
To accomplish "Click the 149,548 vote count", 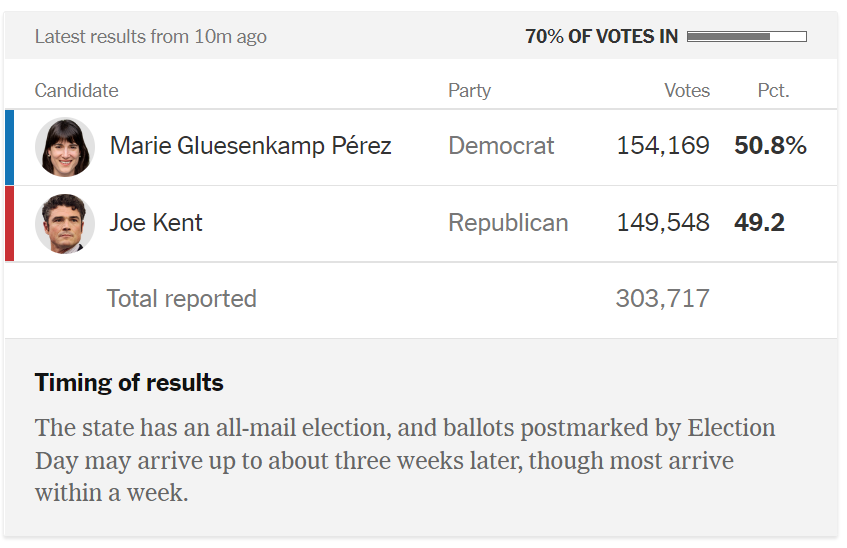I will pos(663,223).
